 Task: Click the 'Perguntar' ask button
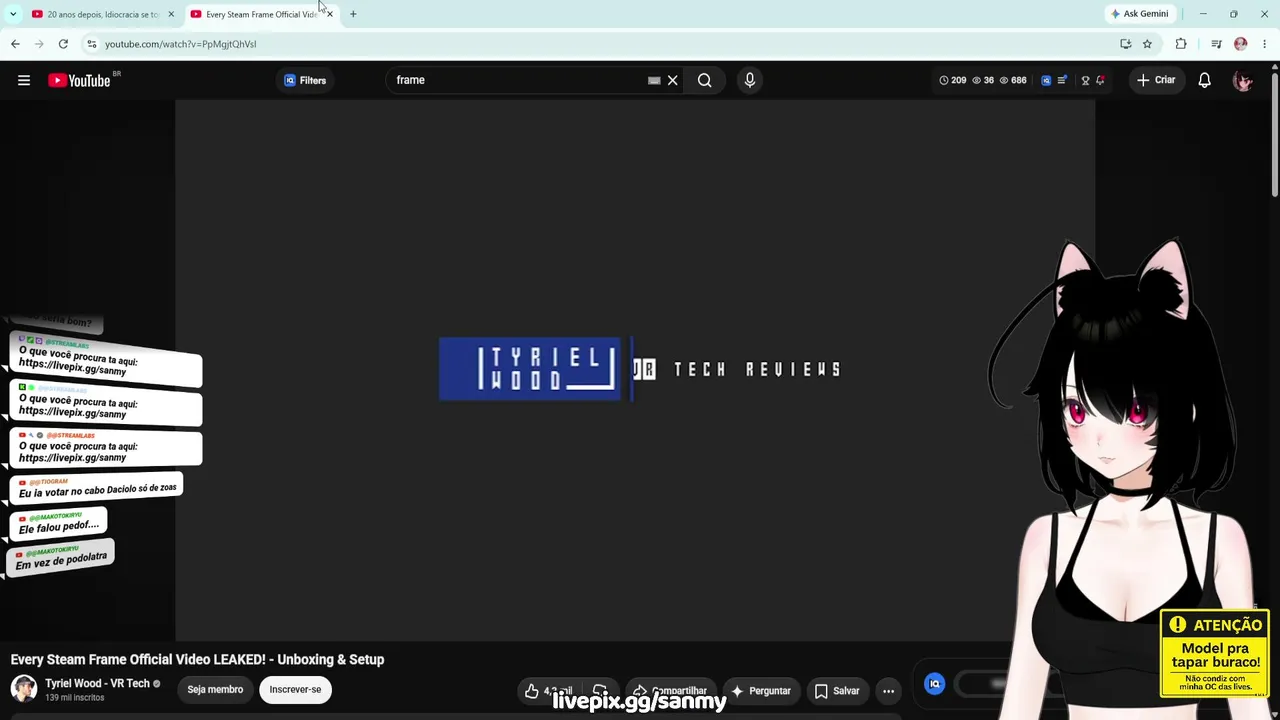point(762,691)
